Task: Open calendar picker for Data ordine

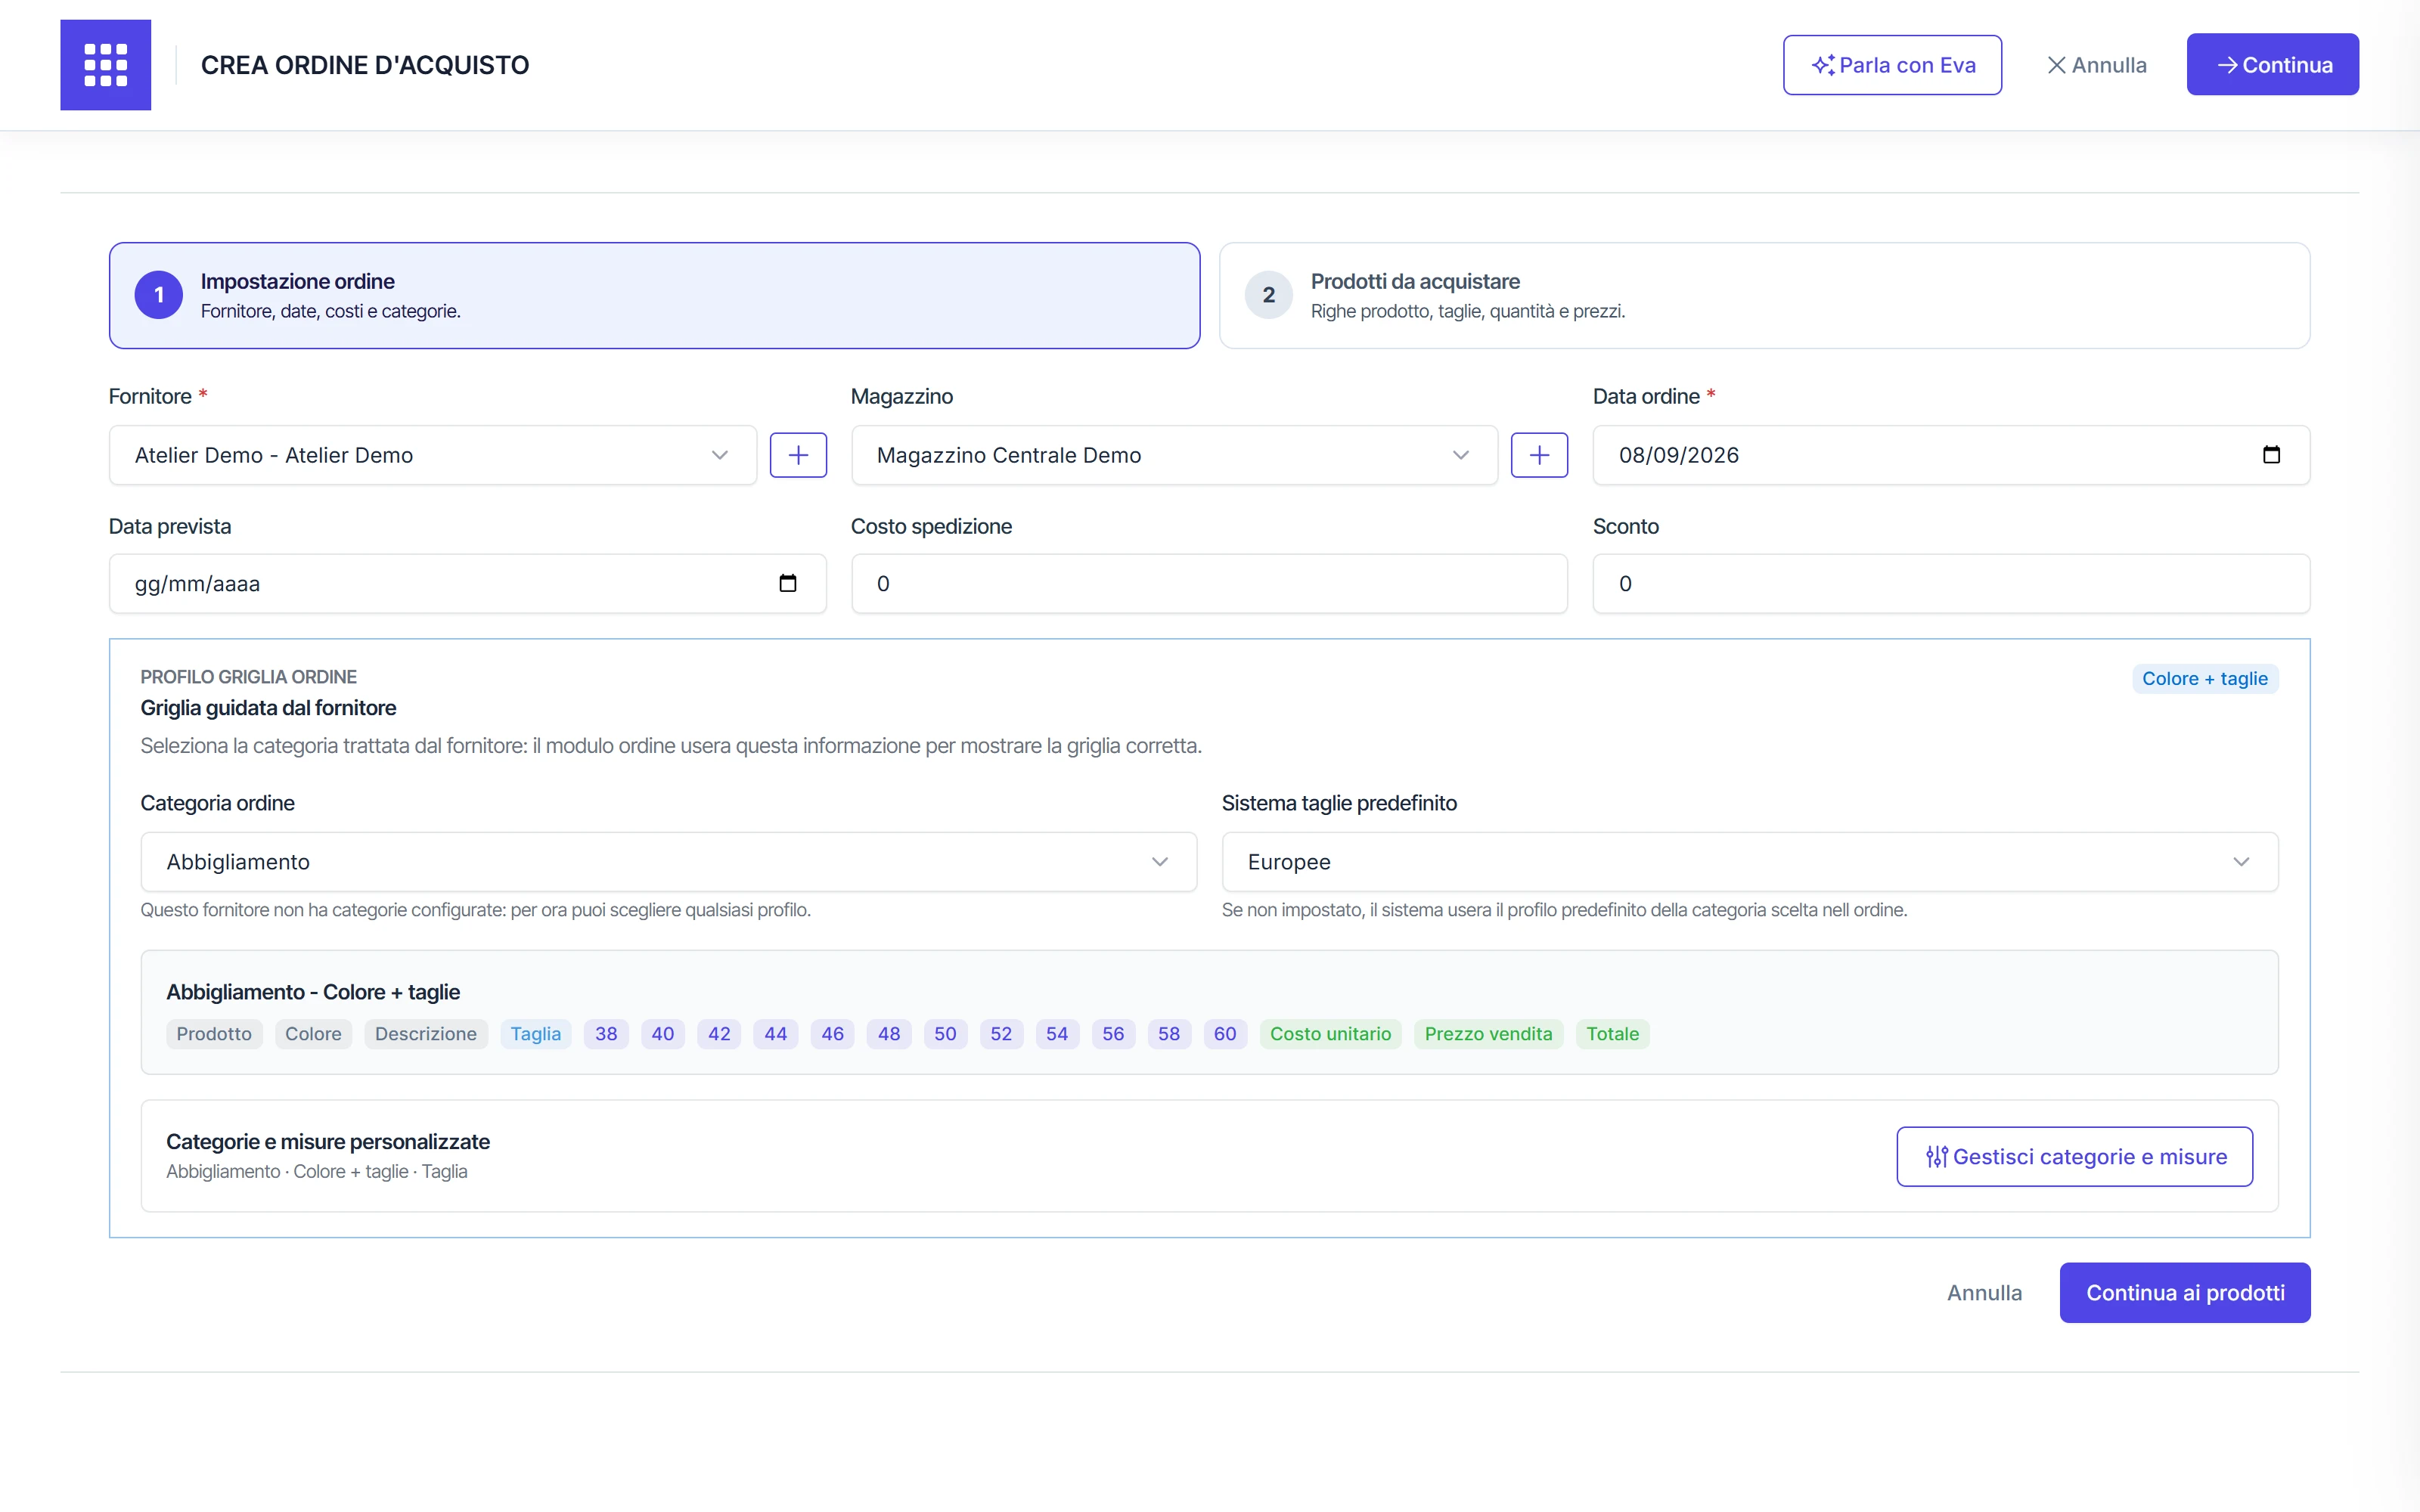Action: click(x=2271, y=455)
